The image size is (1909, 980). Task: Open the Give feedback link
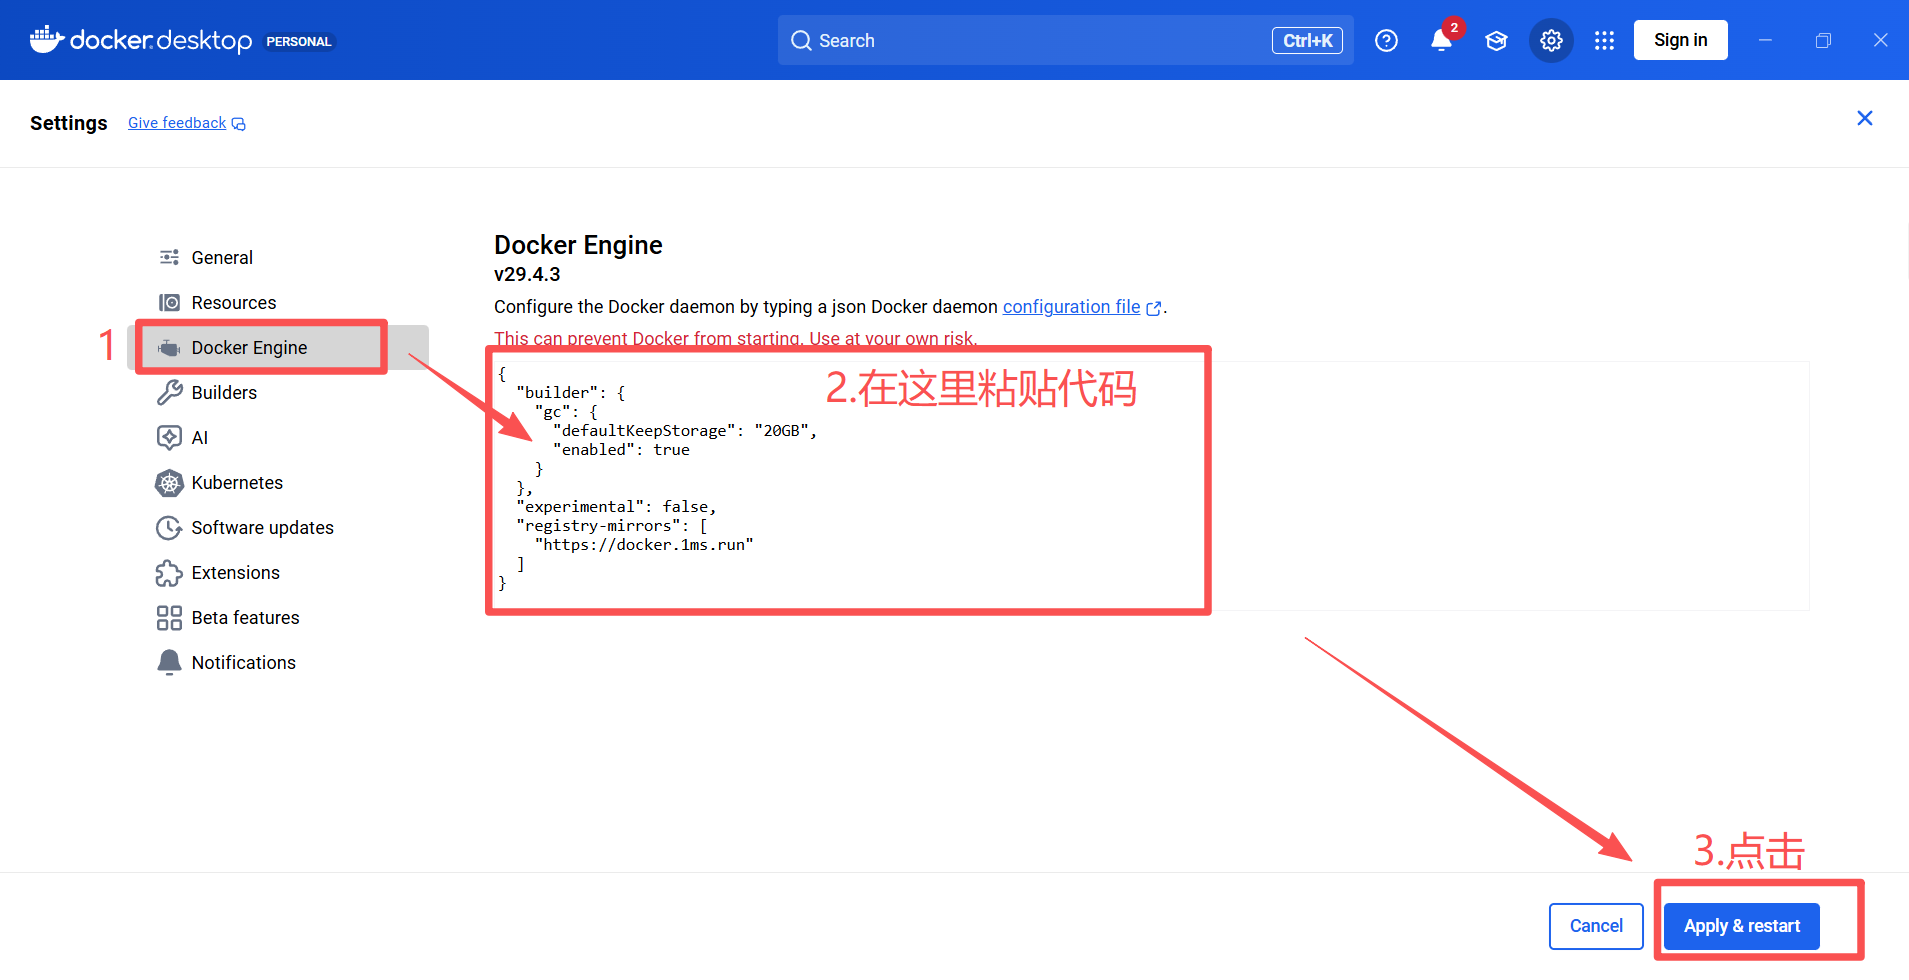point(177,123)
